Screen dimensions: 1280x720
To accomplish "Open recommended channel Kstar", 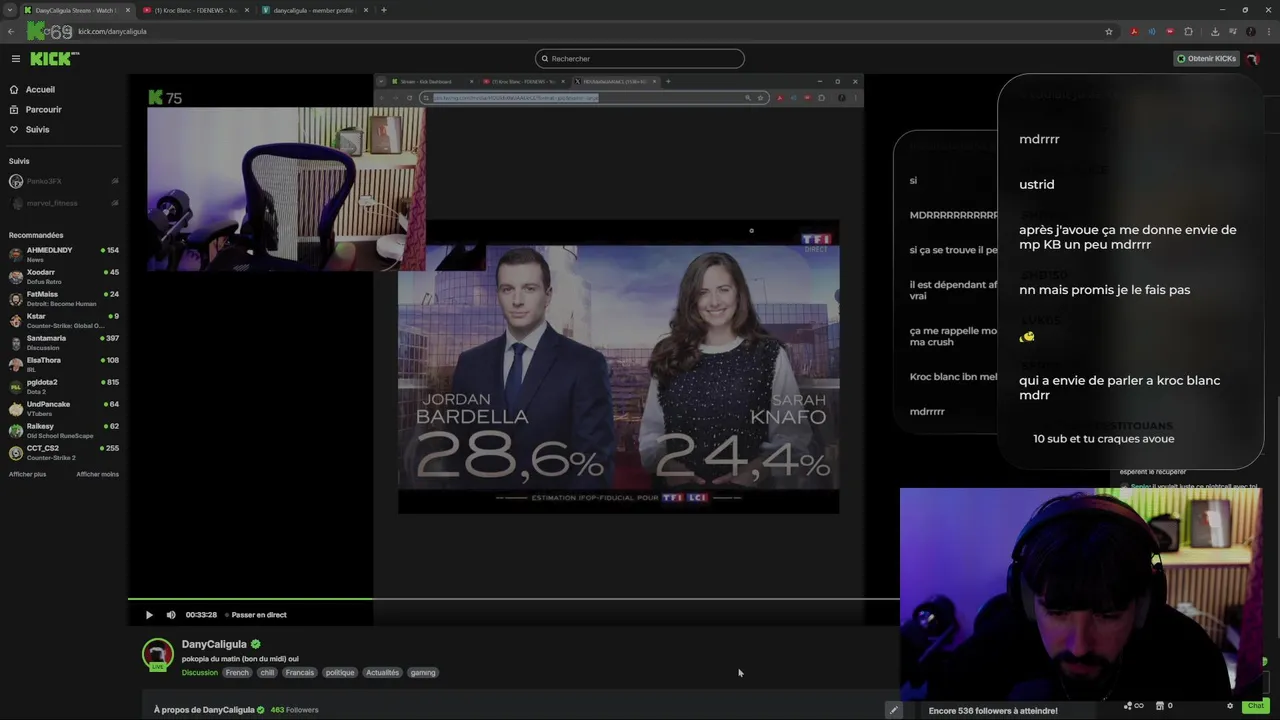I will click(64, 320).
